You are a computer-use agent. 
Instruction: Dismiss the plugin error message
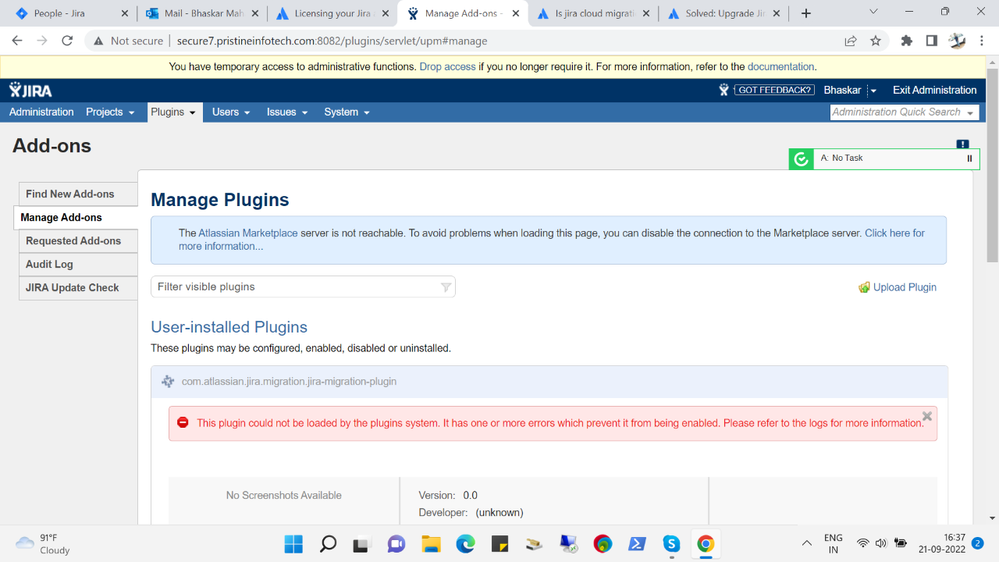927,416
